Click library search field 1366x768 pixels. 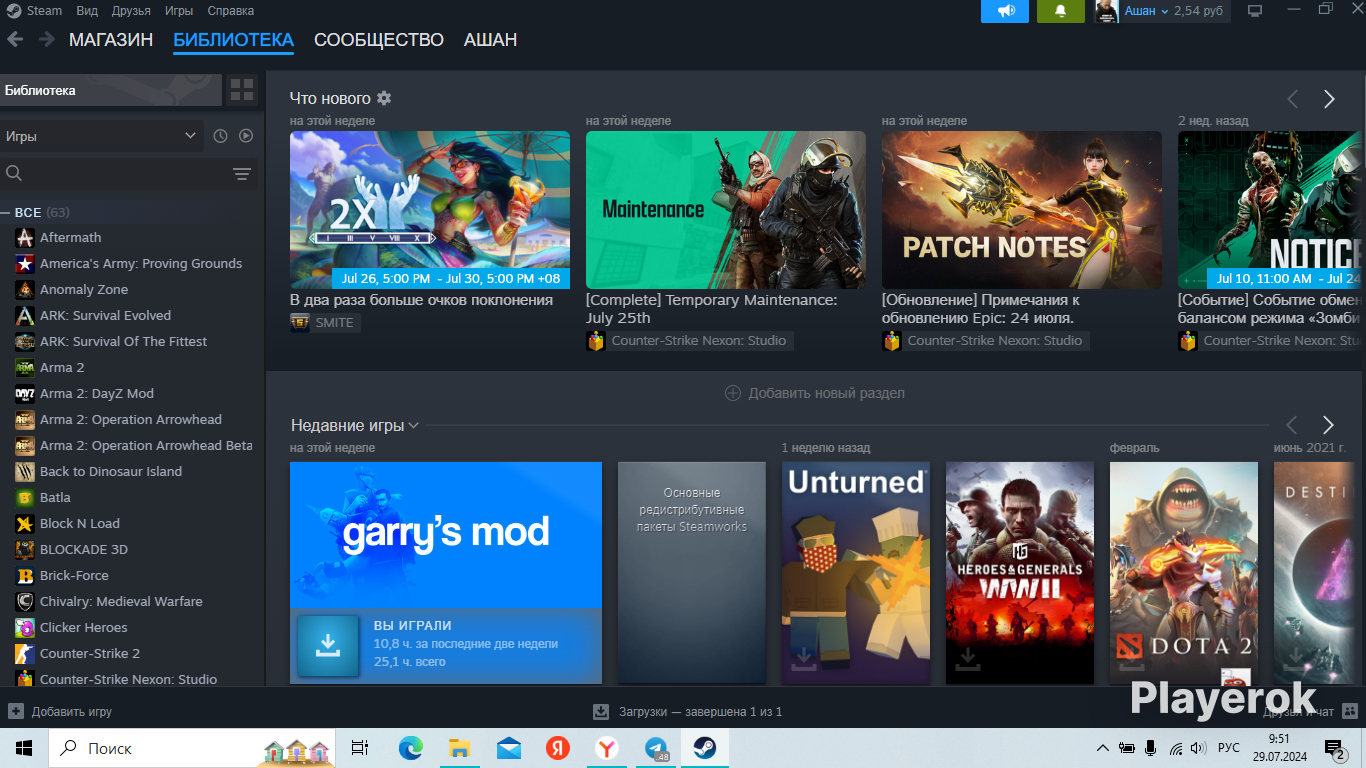click(x=115, y=174)
